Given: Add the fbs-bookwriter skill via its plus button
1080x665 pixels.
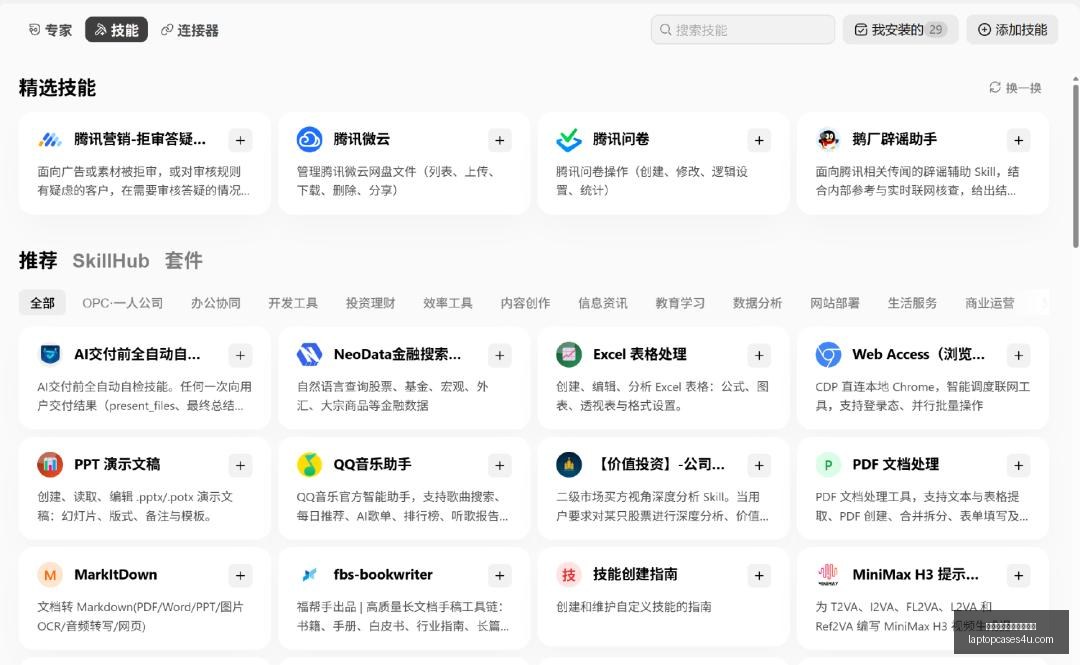Looking at the screenshot, I should pyautogui.click(x=499, y=576).
